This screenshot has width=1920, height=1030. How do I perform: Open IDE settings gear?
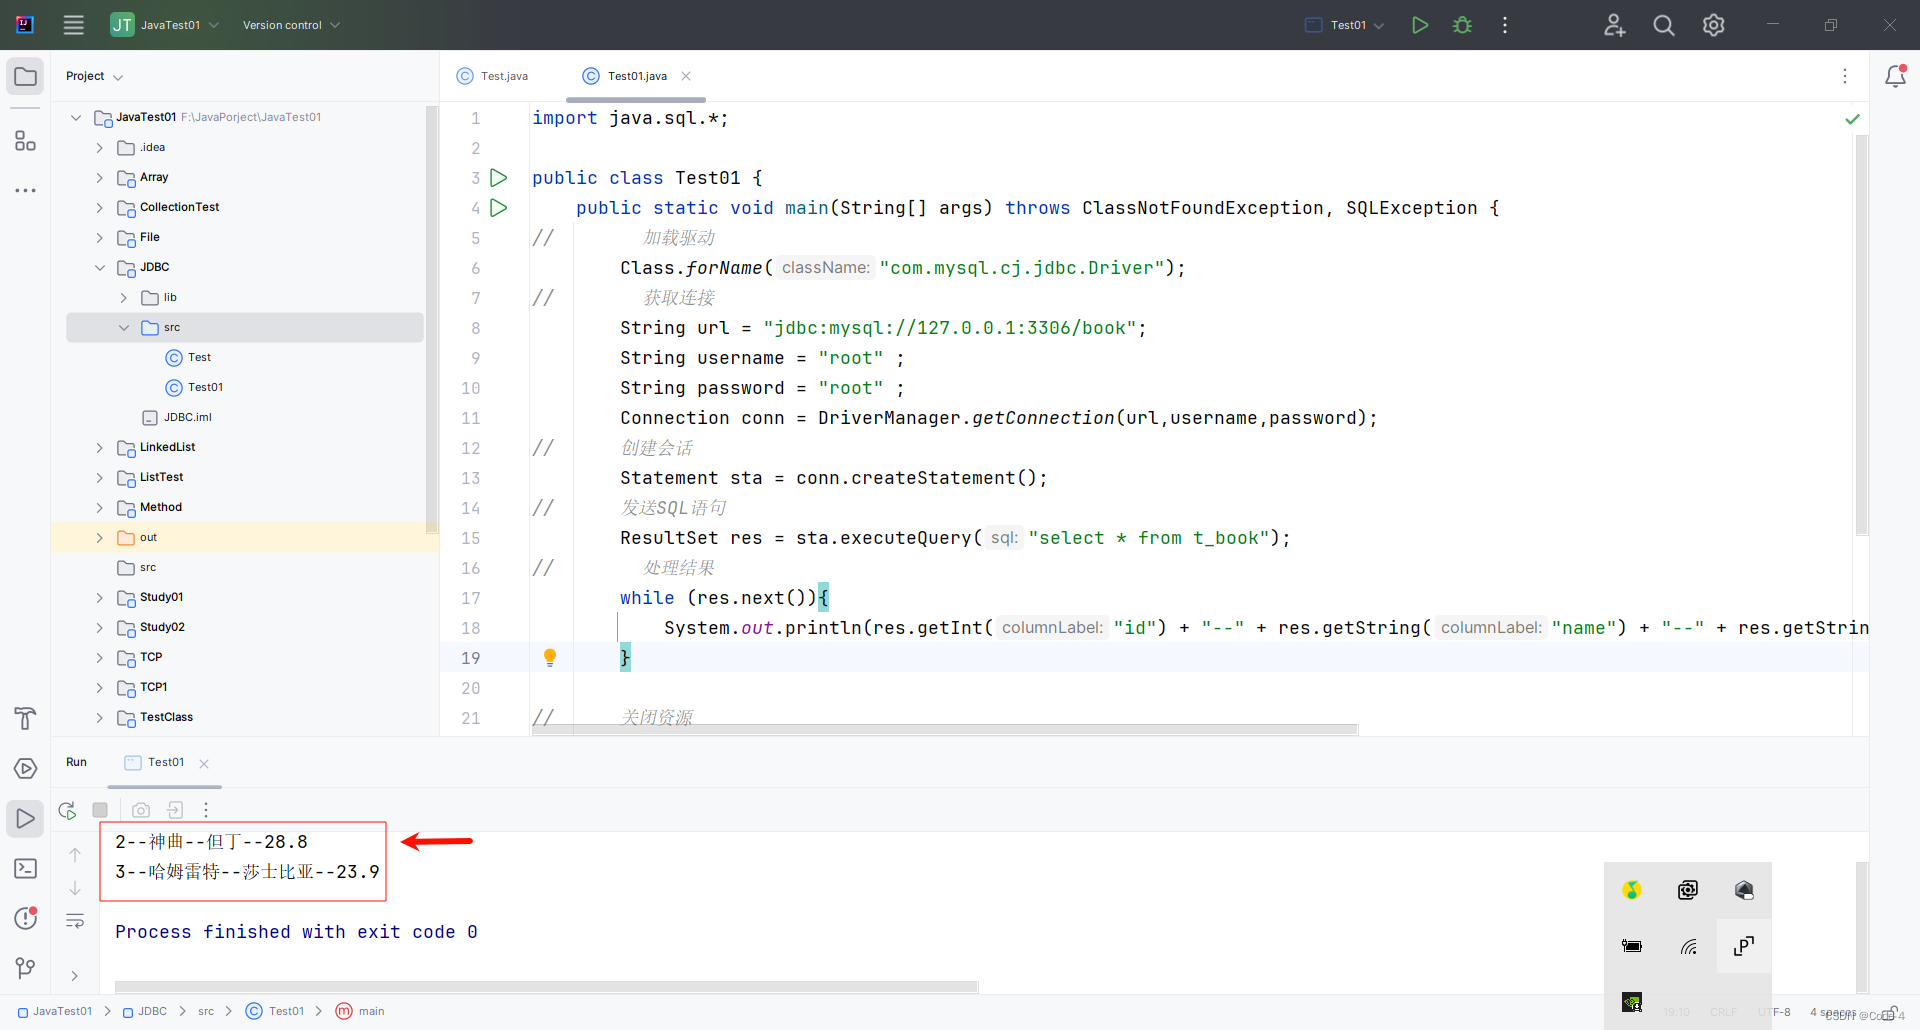[1714, 25]
